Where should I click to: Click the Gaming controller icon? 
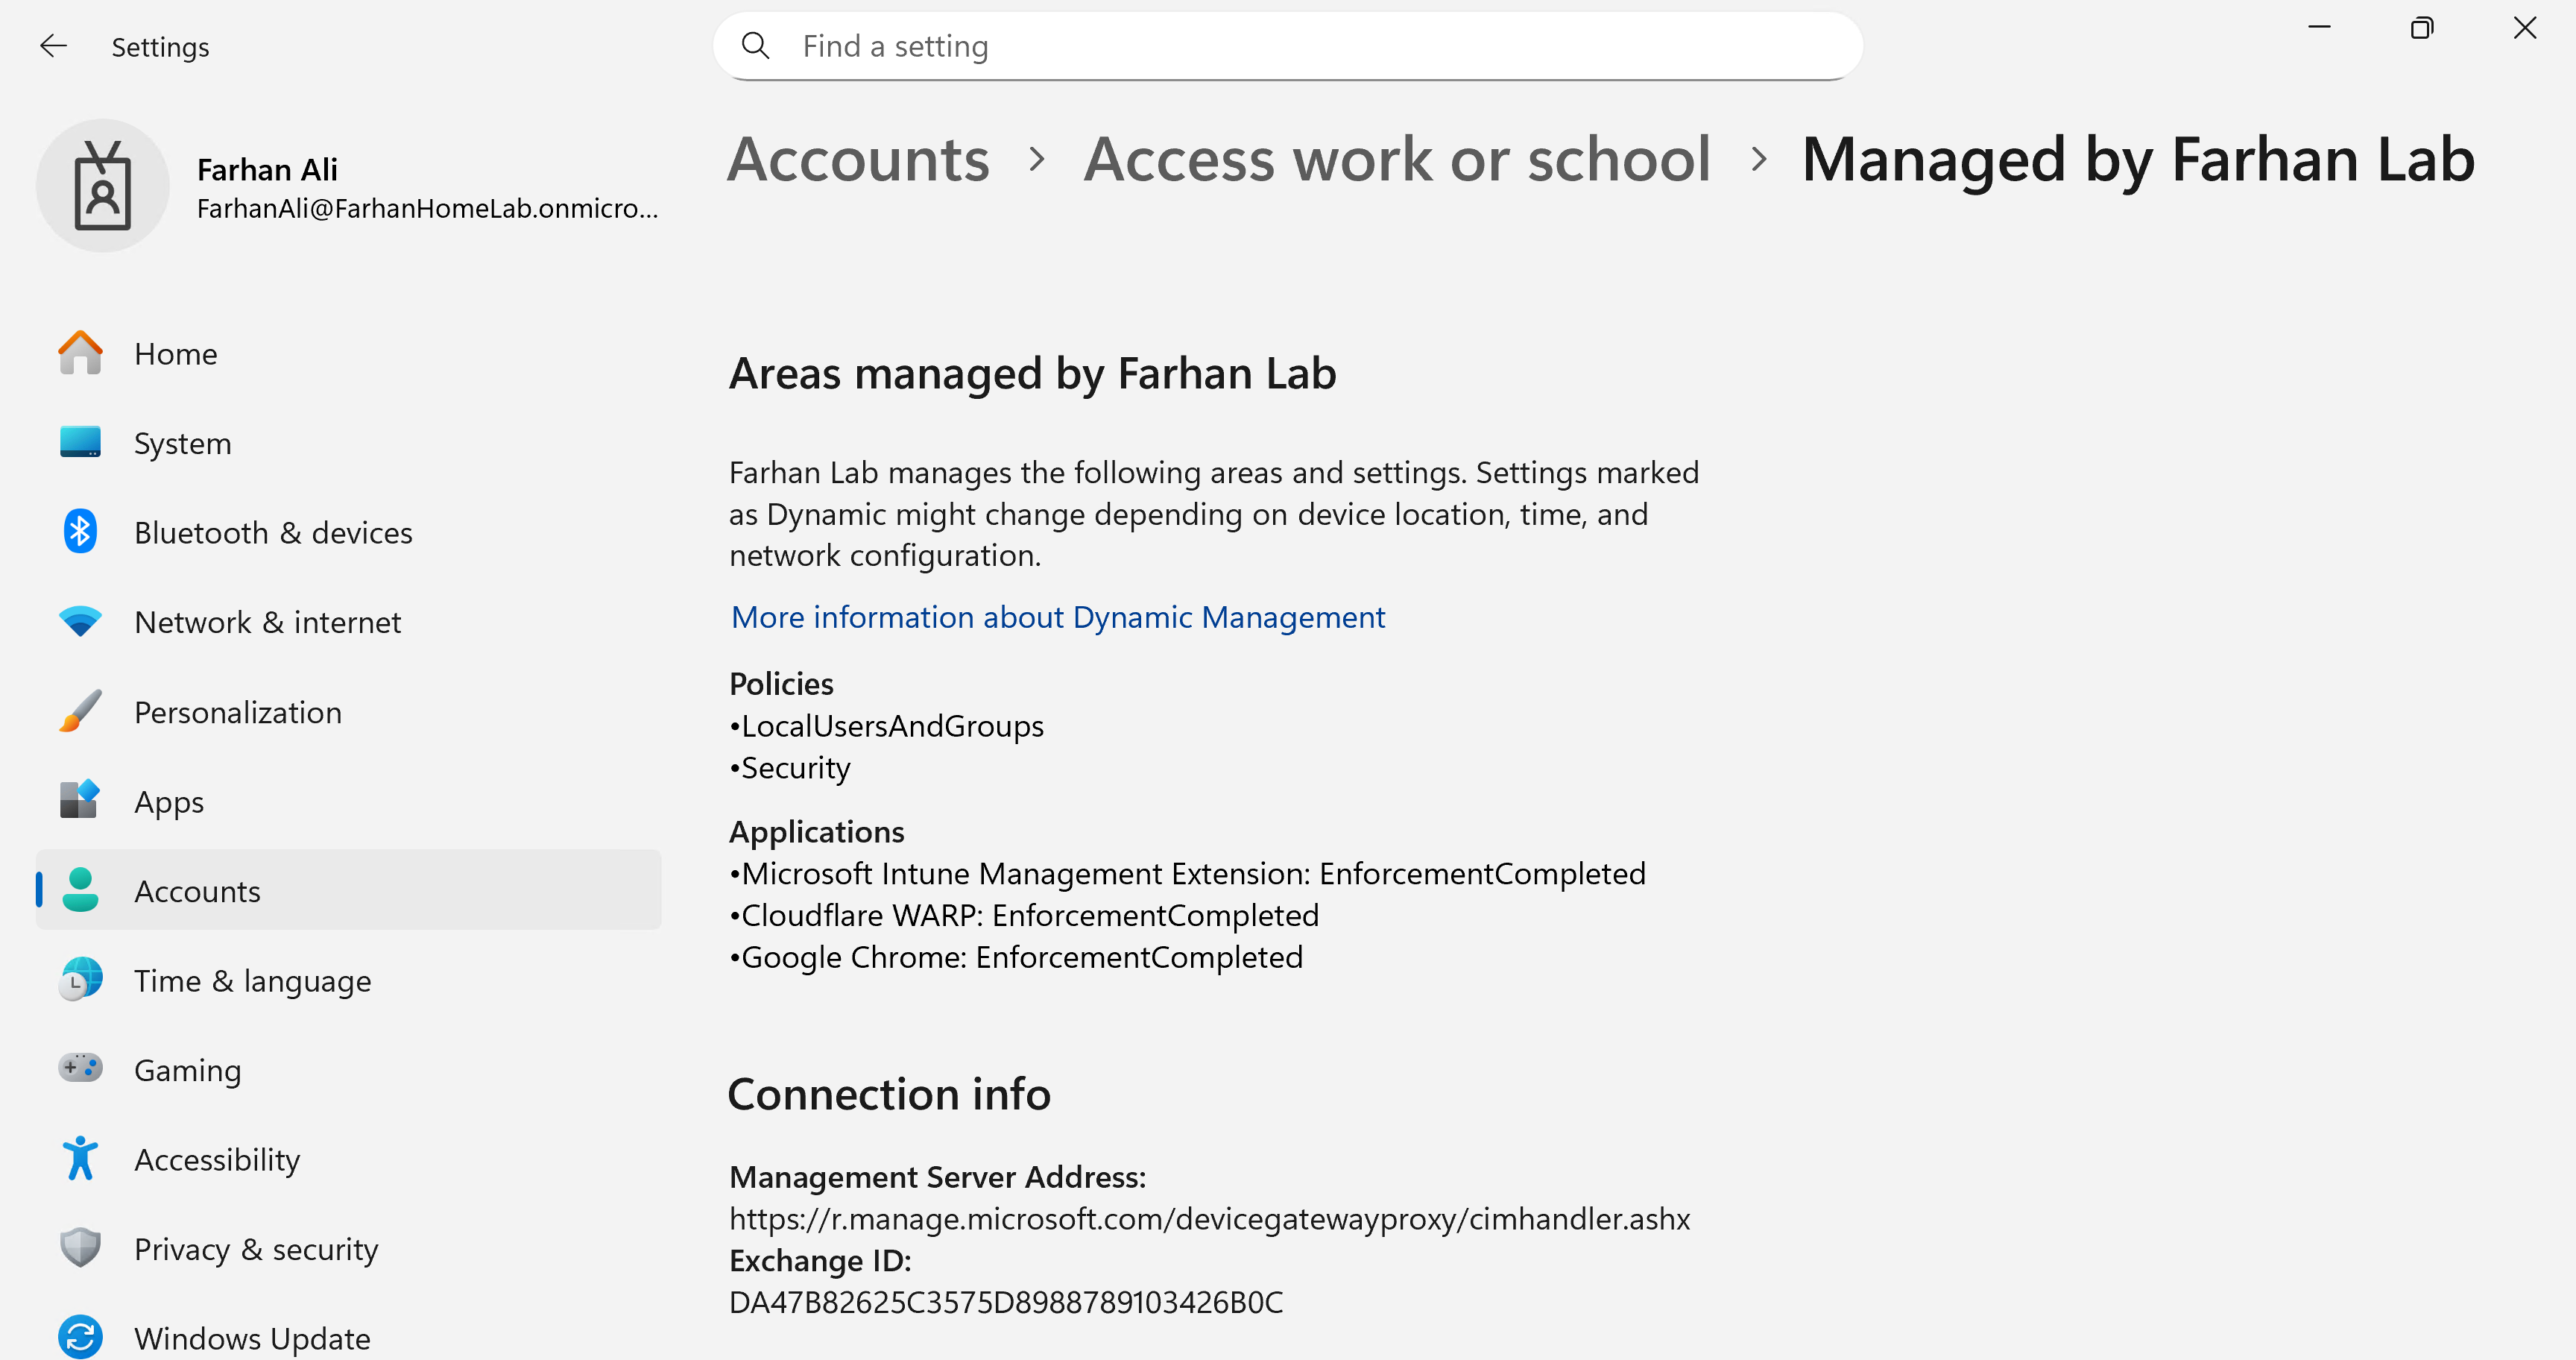coord(80,1068)
